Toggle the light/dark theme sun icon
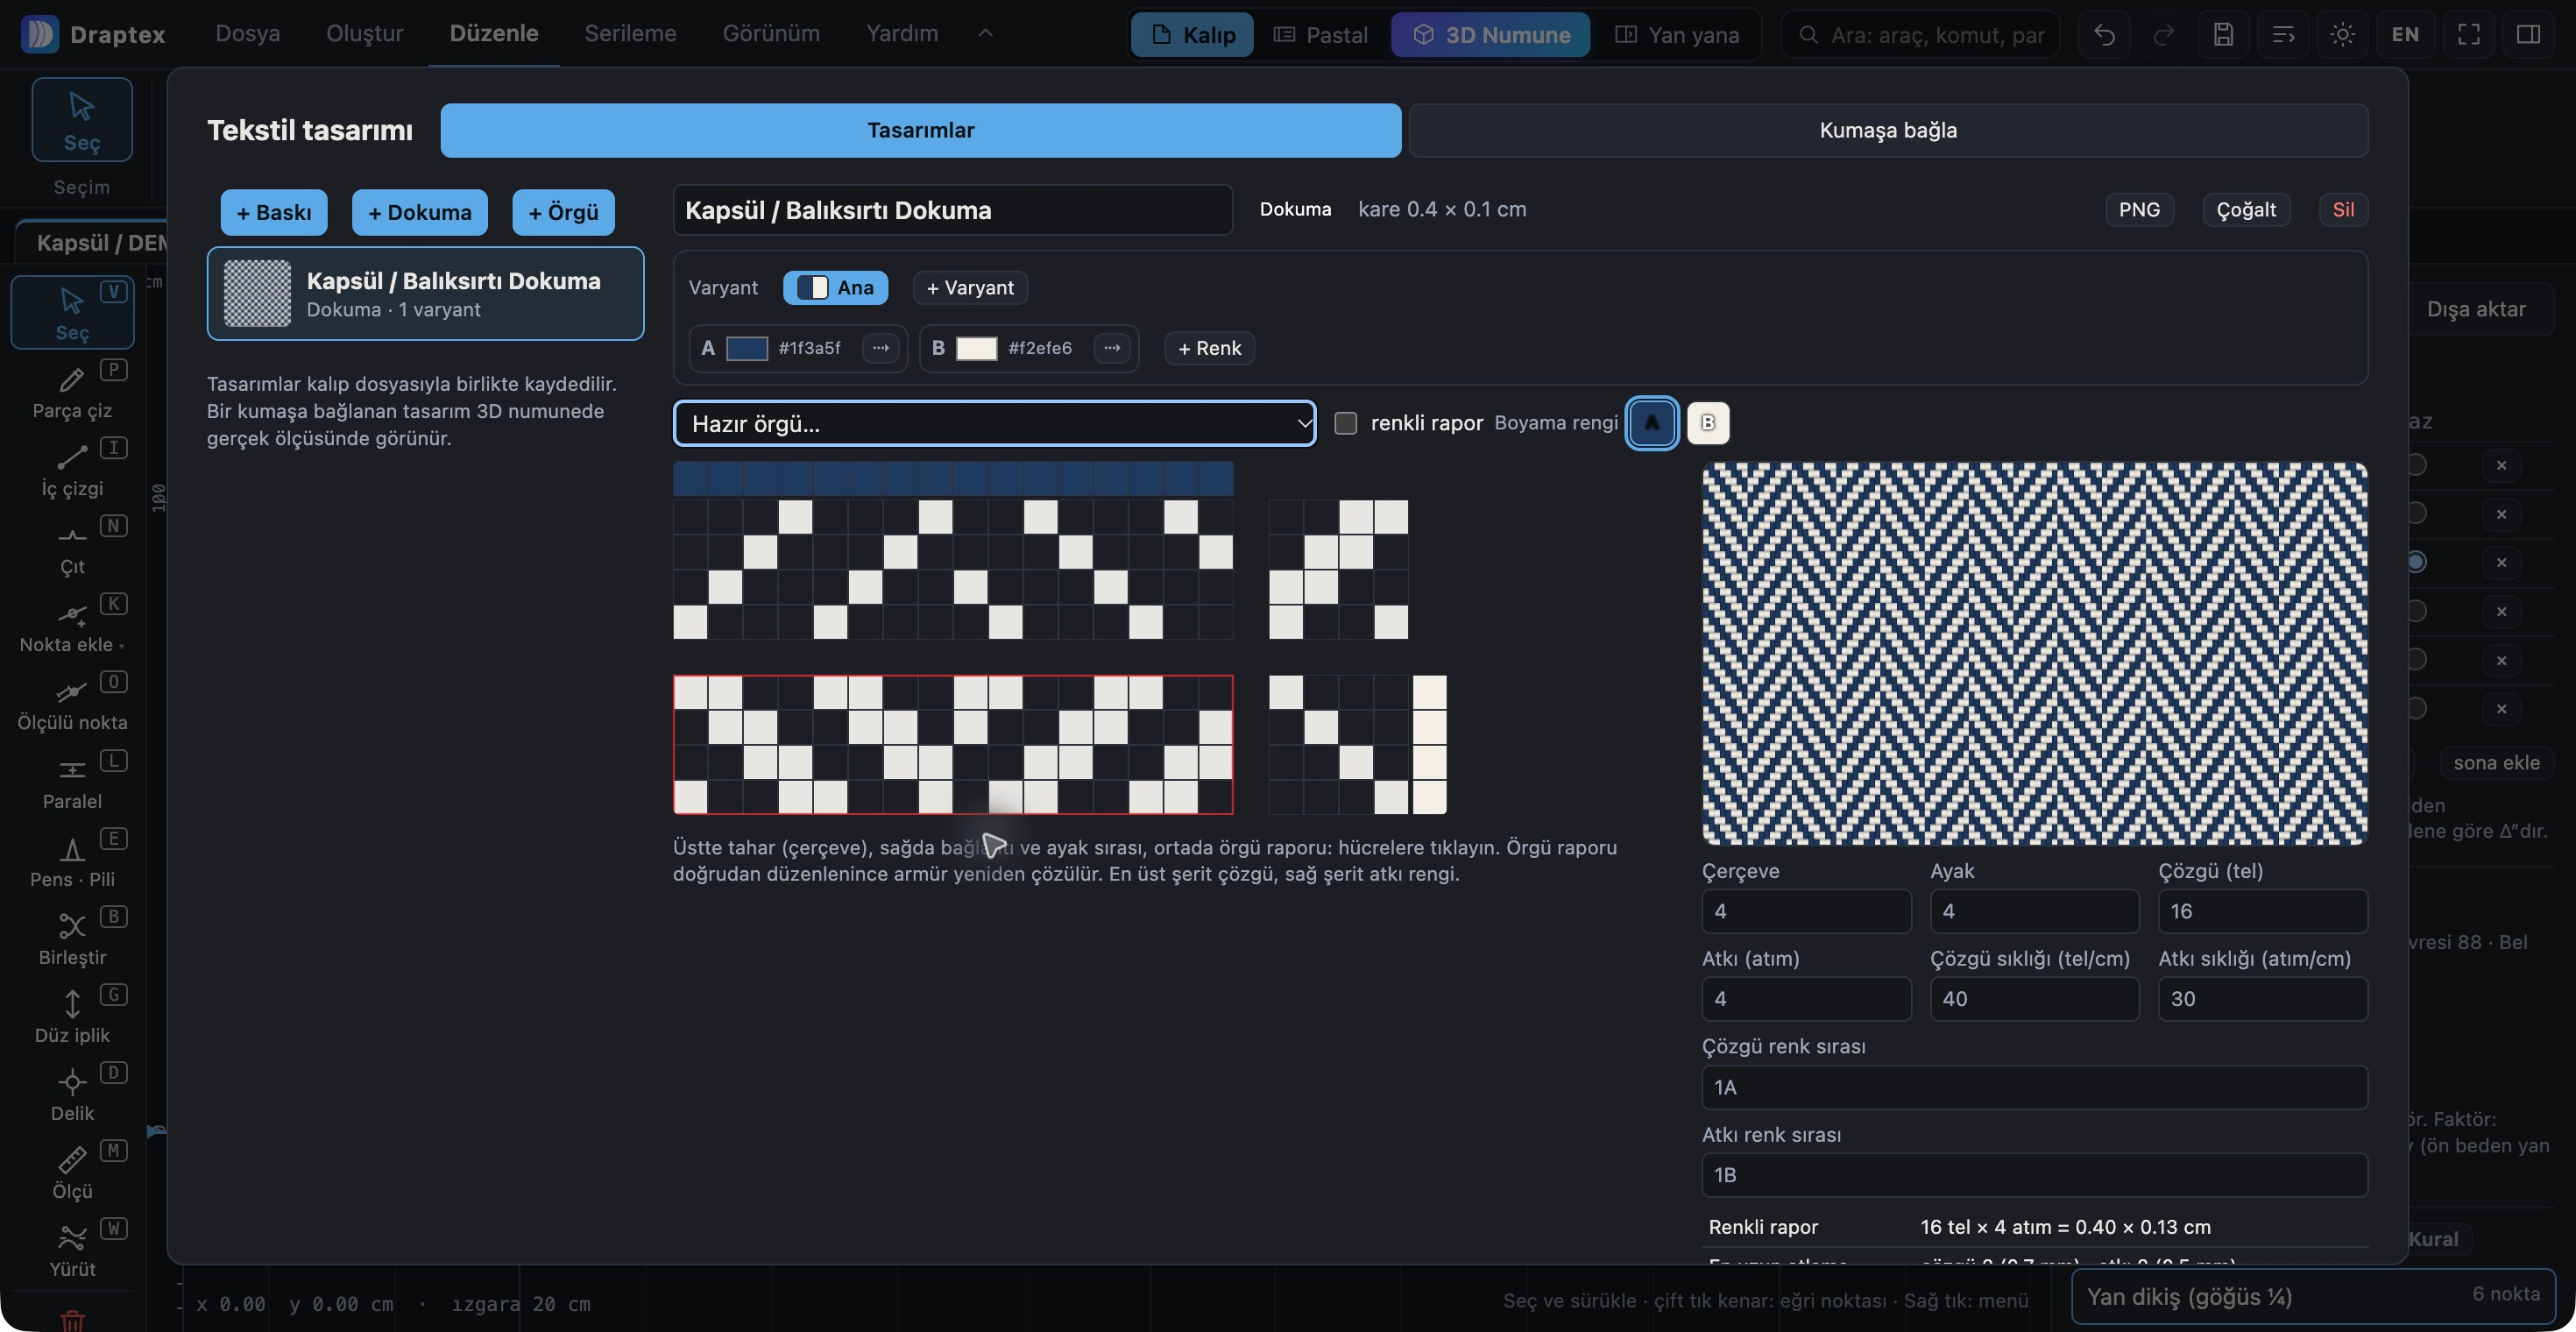Viewport: 2576px width, 1332px height. (2341, 35)
